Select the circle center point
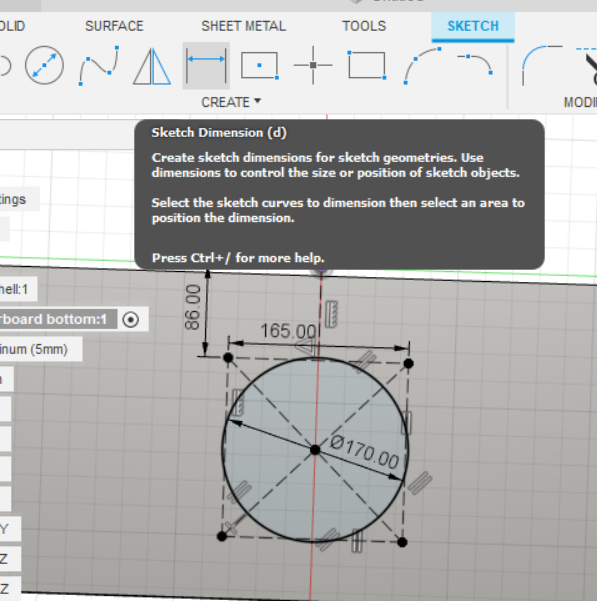Image resolution: width=597 pixels, height=601 pixels. 315,450
